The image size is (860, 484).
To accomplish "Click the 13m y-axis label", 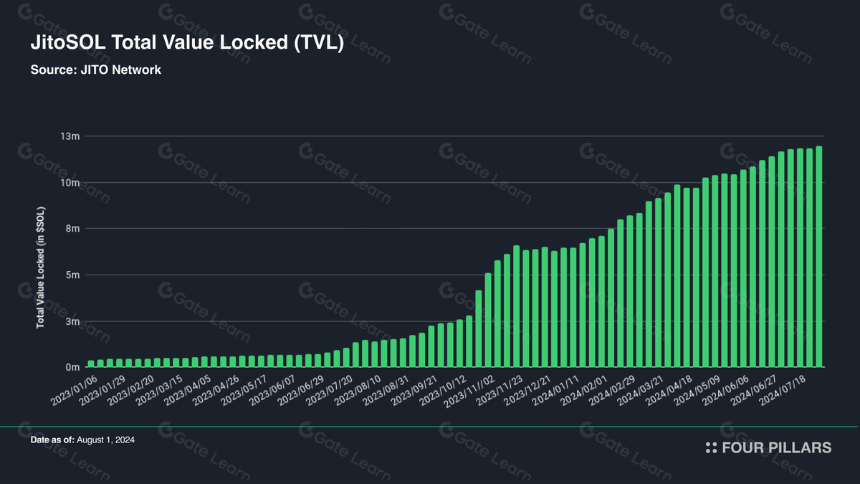I will pos(70,136).
